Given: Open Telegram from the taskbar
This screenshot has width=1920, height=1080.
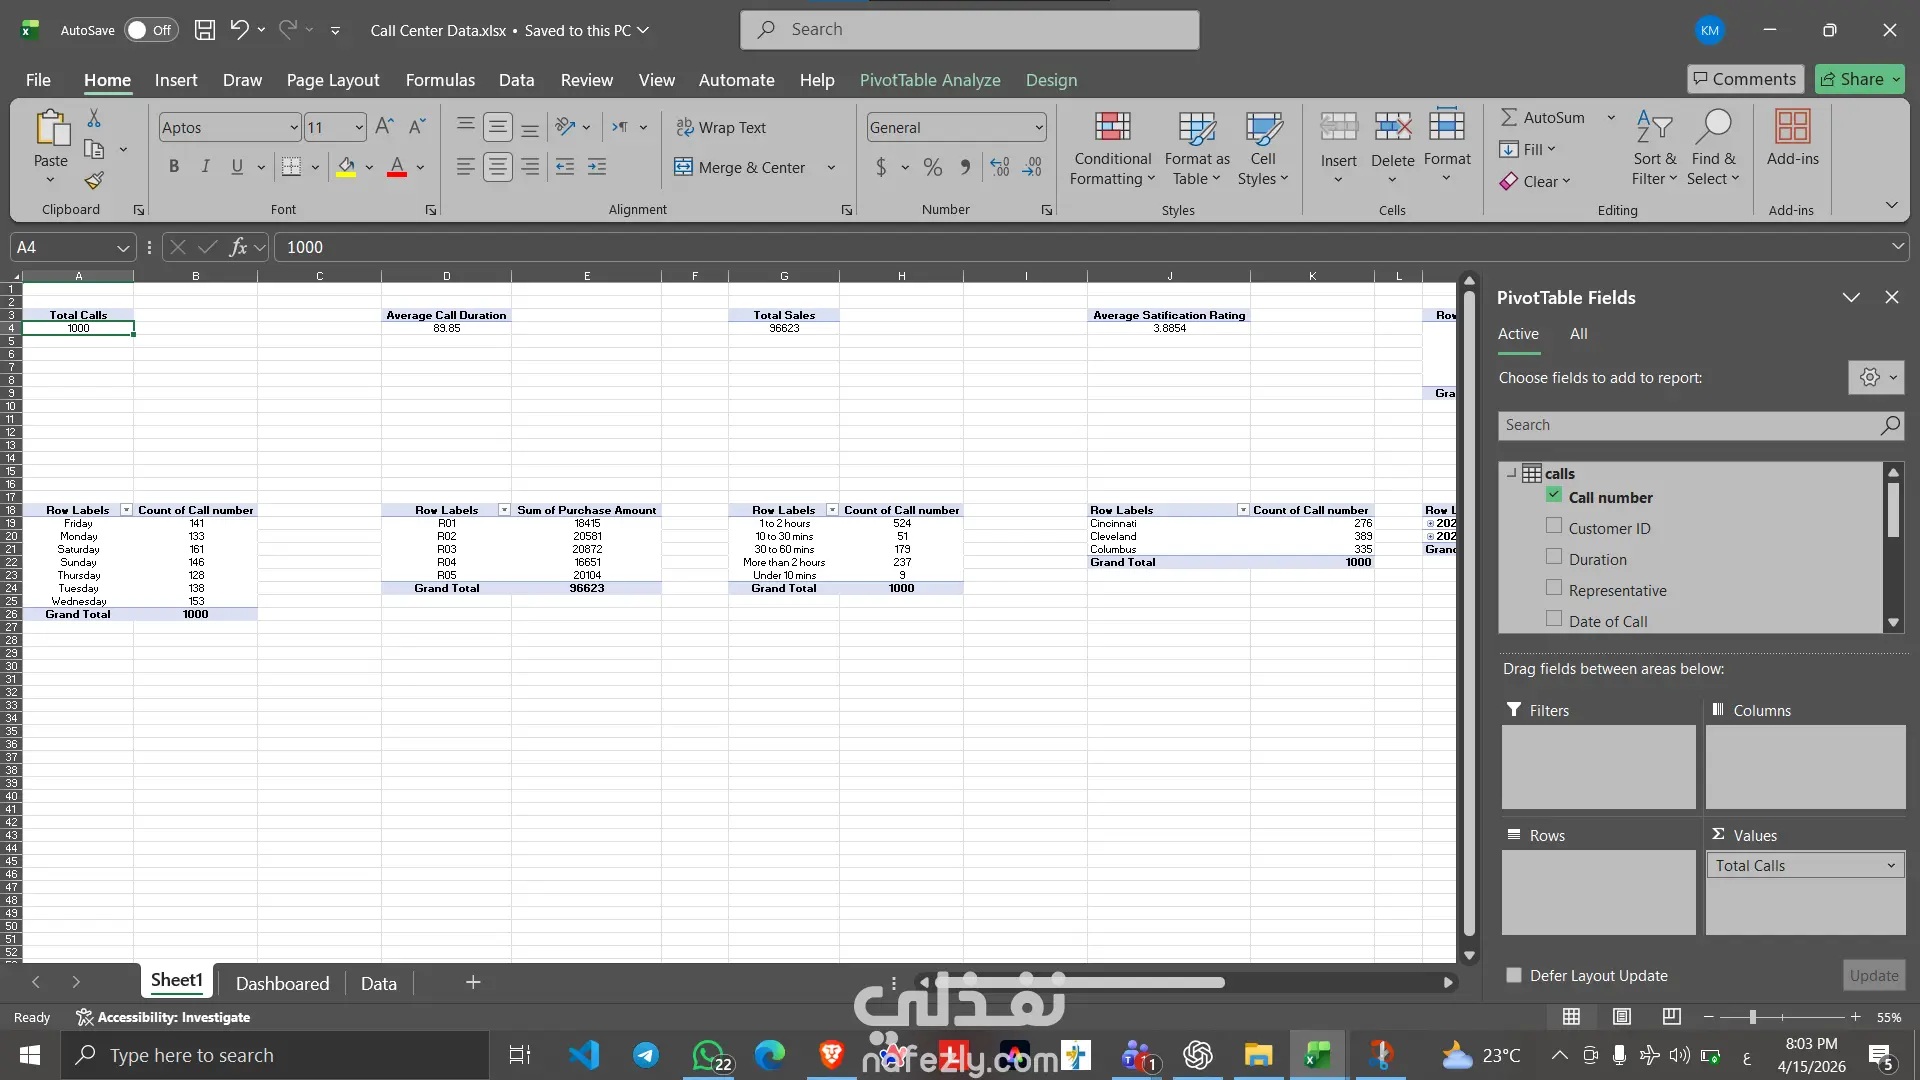Looking at the screenshot, I should click(x=646, y=1055).
